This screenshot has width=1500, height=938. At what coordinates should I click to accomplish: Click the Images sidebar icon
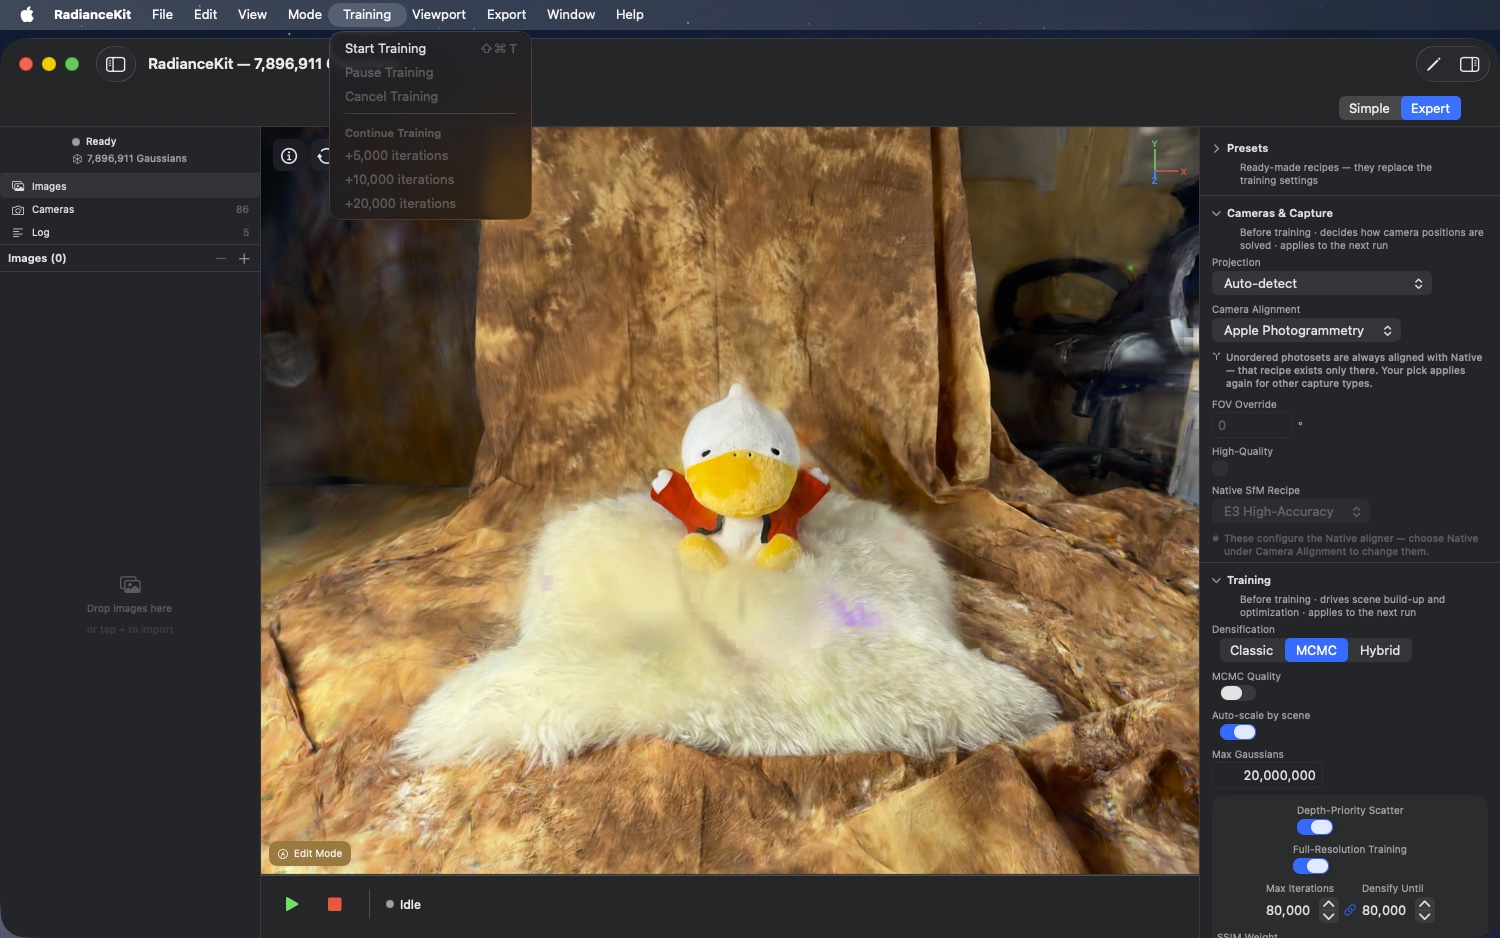pos(18,186)
